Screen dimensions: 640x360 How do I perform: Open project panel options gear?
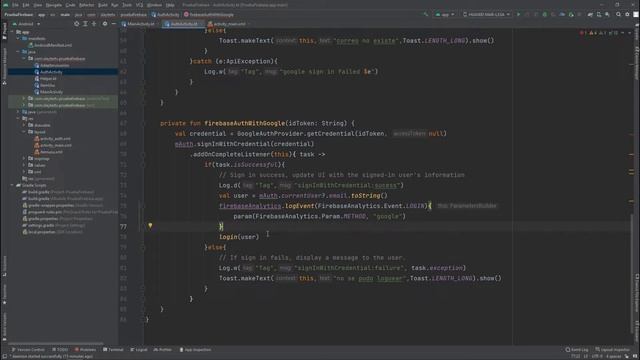click(105, 24)
